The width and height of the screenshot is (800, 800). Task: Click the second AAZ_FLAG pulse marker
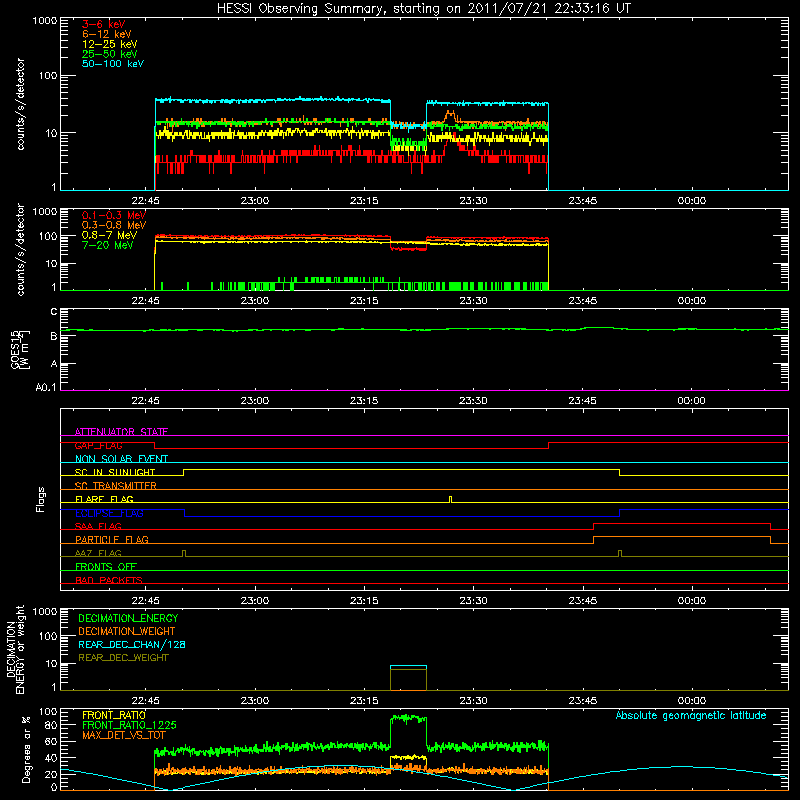pyautogui.click(x=620, y=553)
